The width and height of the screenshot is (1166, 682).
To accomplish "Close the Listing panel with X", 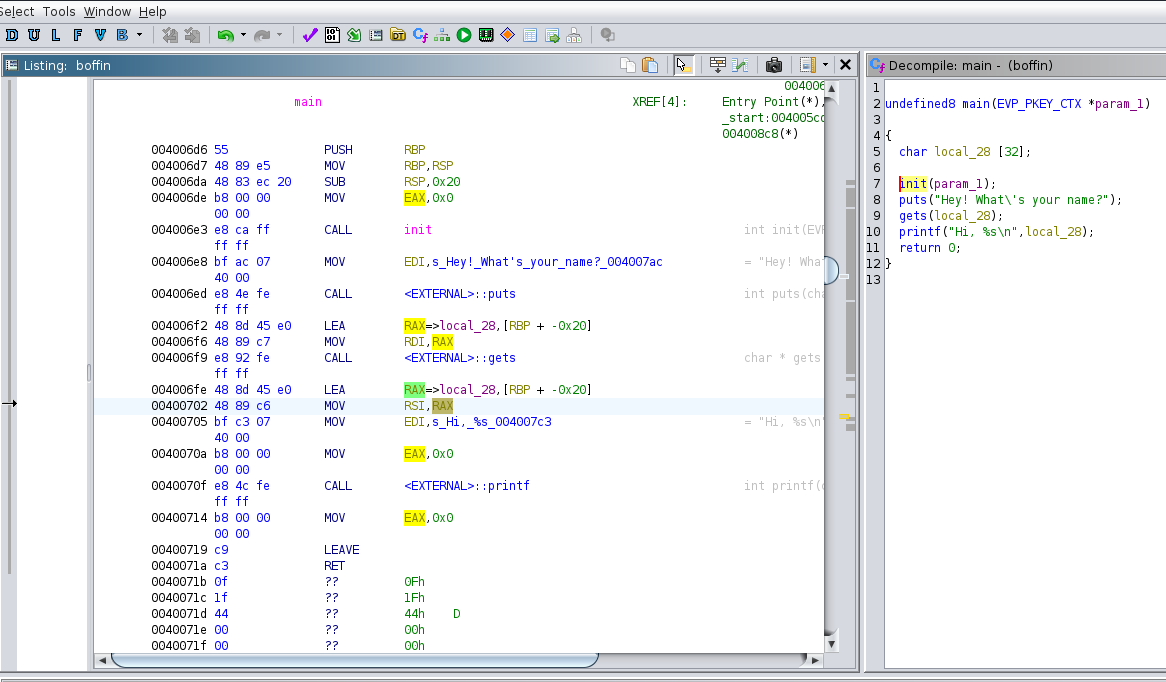I will tap(845, 65).
